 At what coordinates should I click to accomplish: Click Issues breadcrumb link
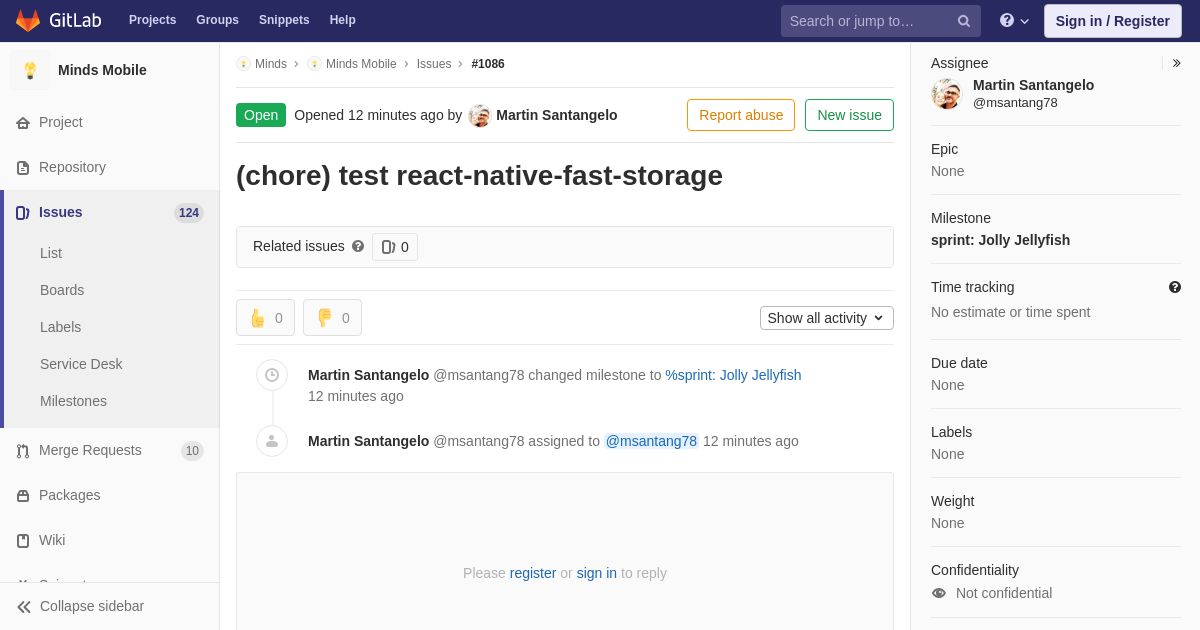pos(434,64)
